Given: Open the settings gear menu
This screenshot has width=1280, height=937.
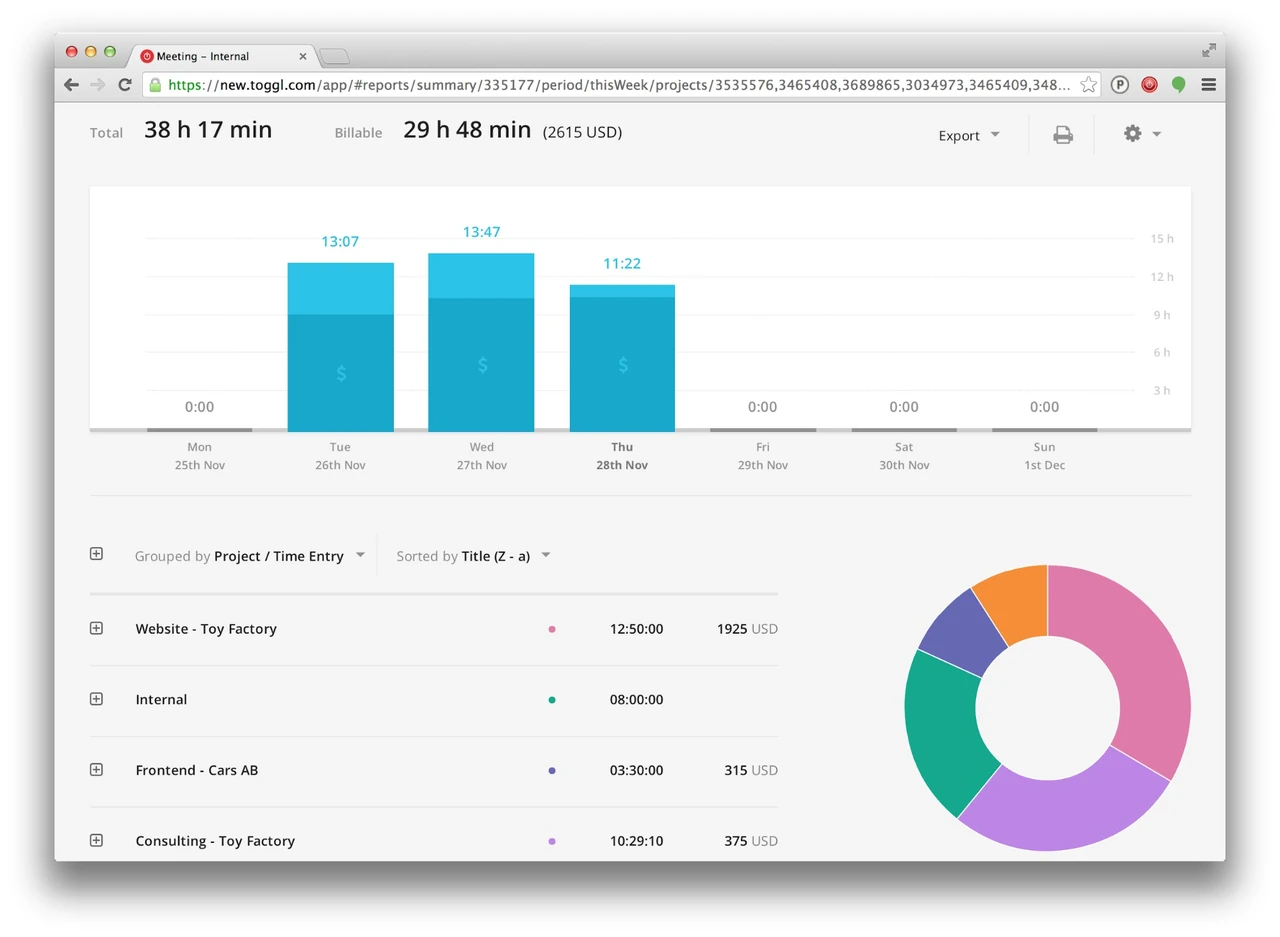Looking at the screenshot, I should [x=1141, y=134].
